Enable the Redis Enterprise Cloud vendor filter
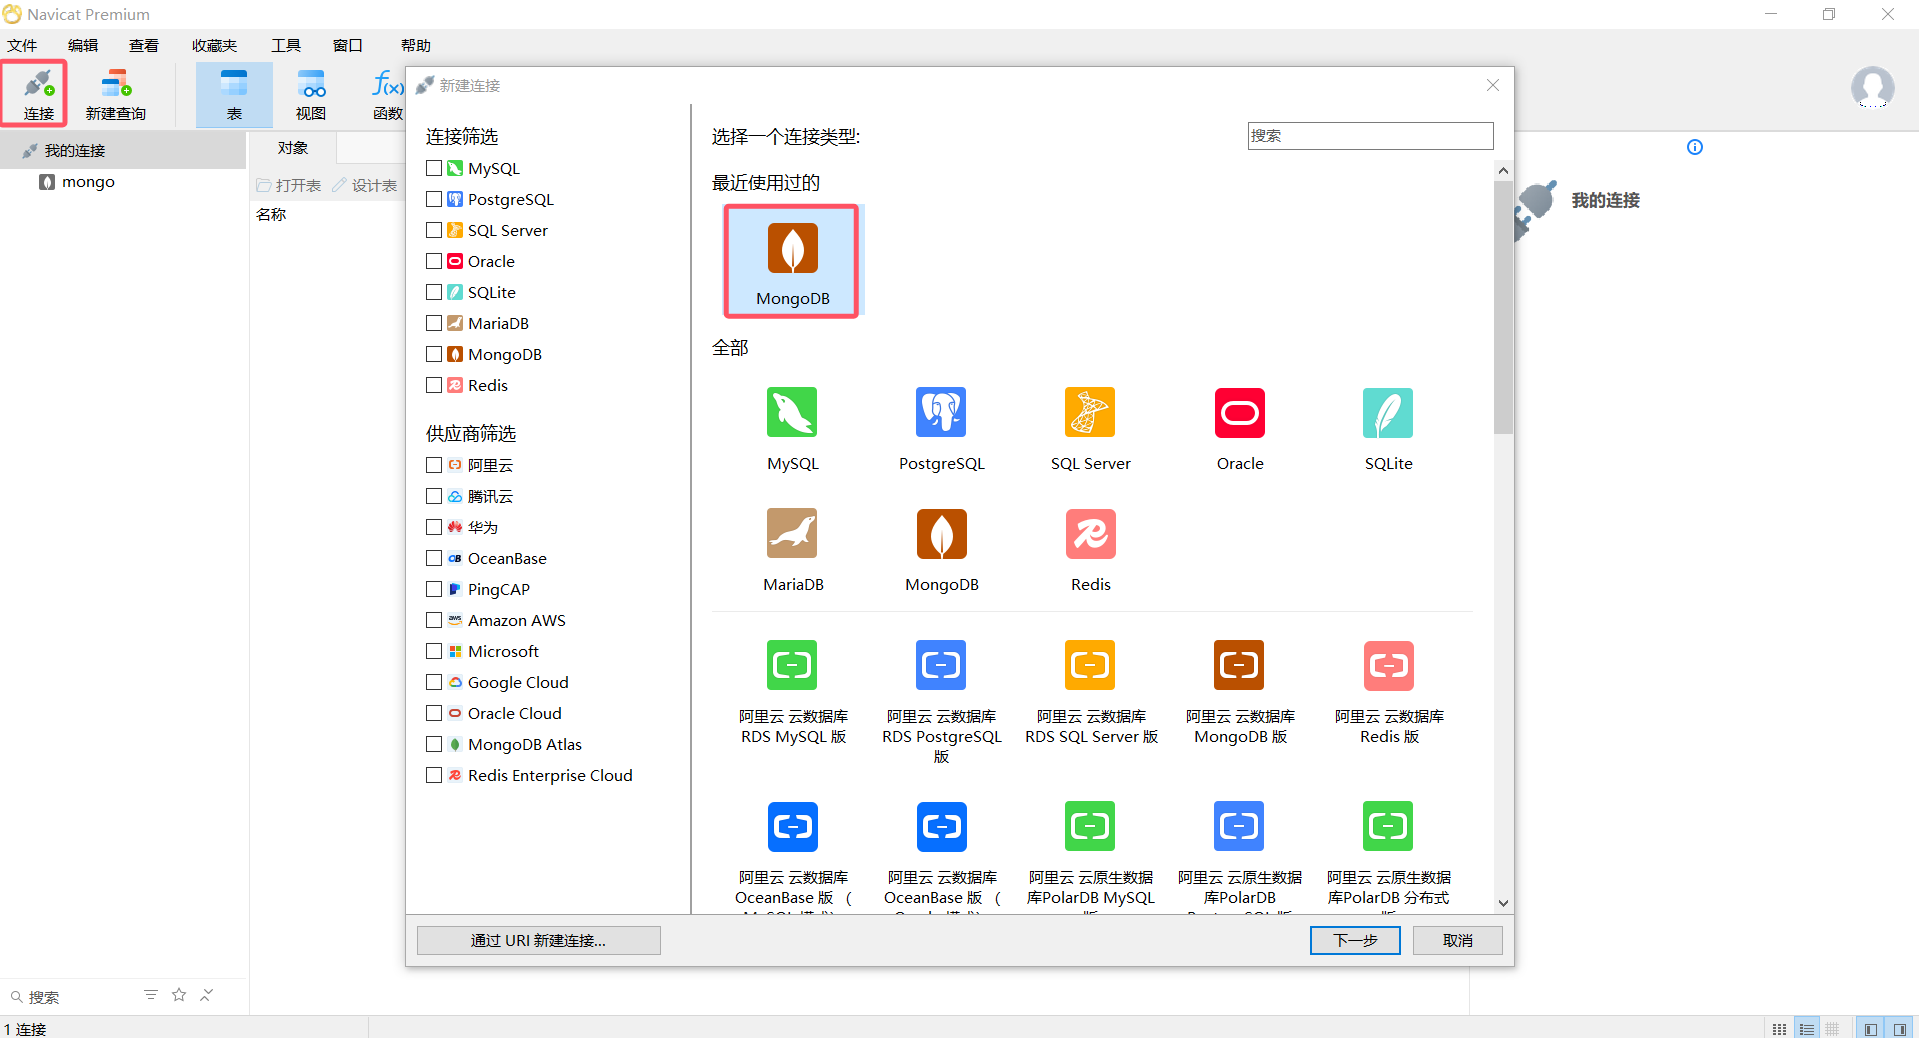 [x=434, y=775]
